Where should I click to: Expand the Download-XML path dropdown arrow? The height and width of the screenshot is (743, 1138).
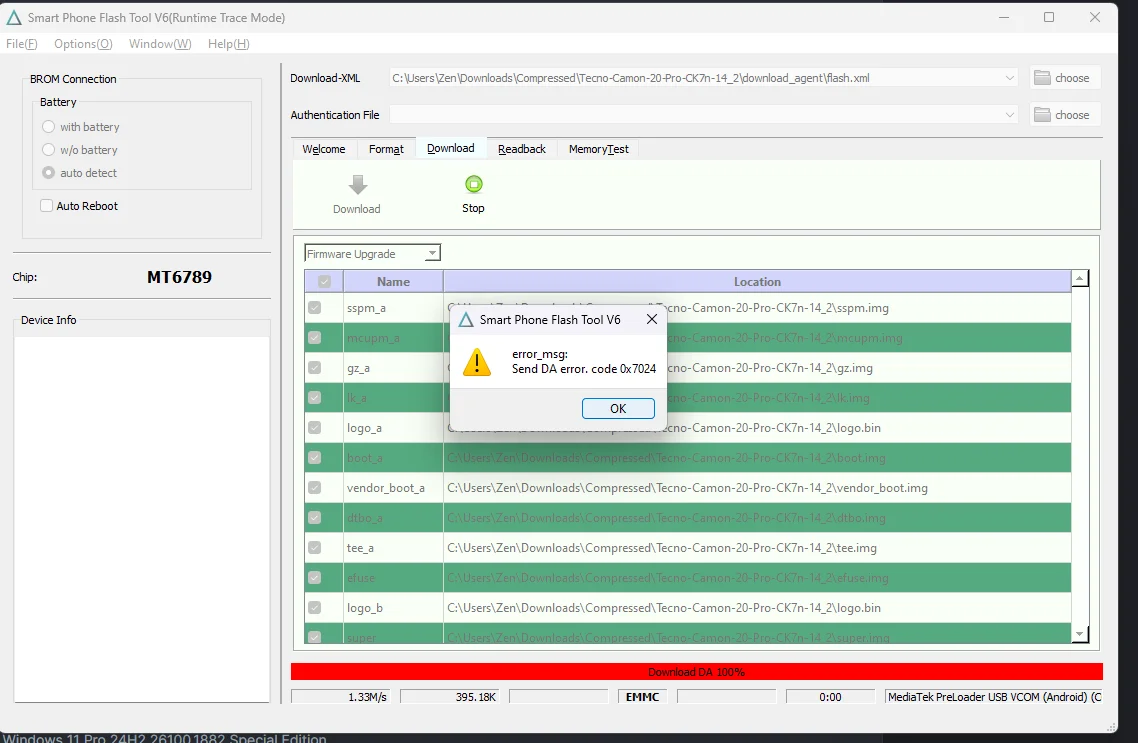(1010, 78)
